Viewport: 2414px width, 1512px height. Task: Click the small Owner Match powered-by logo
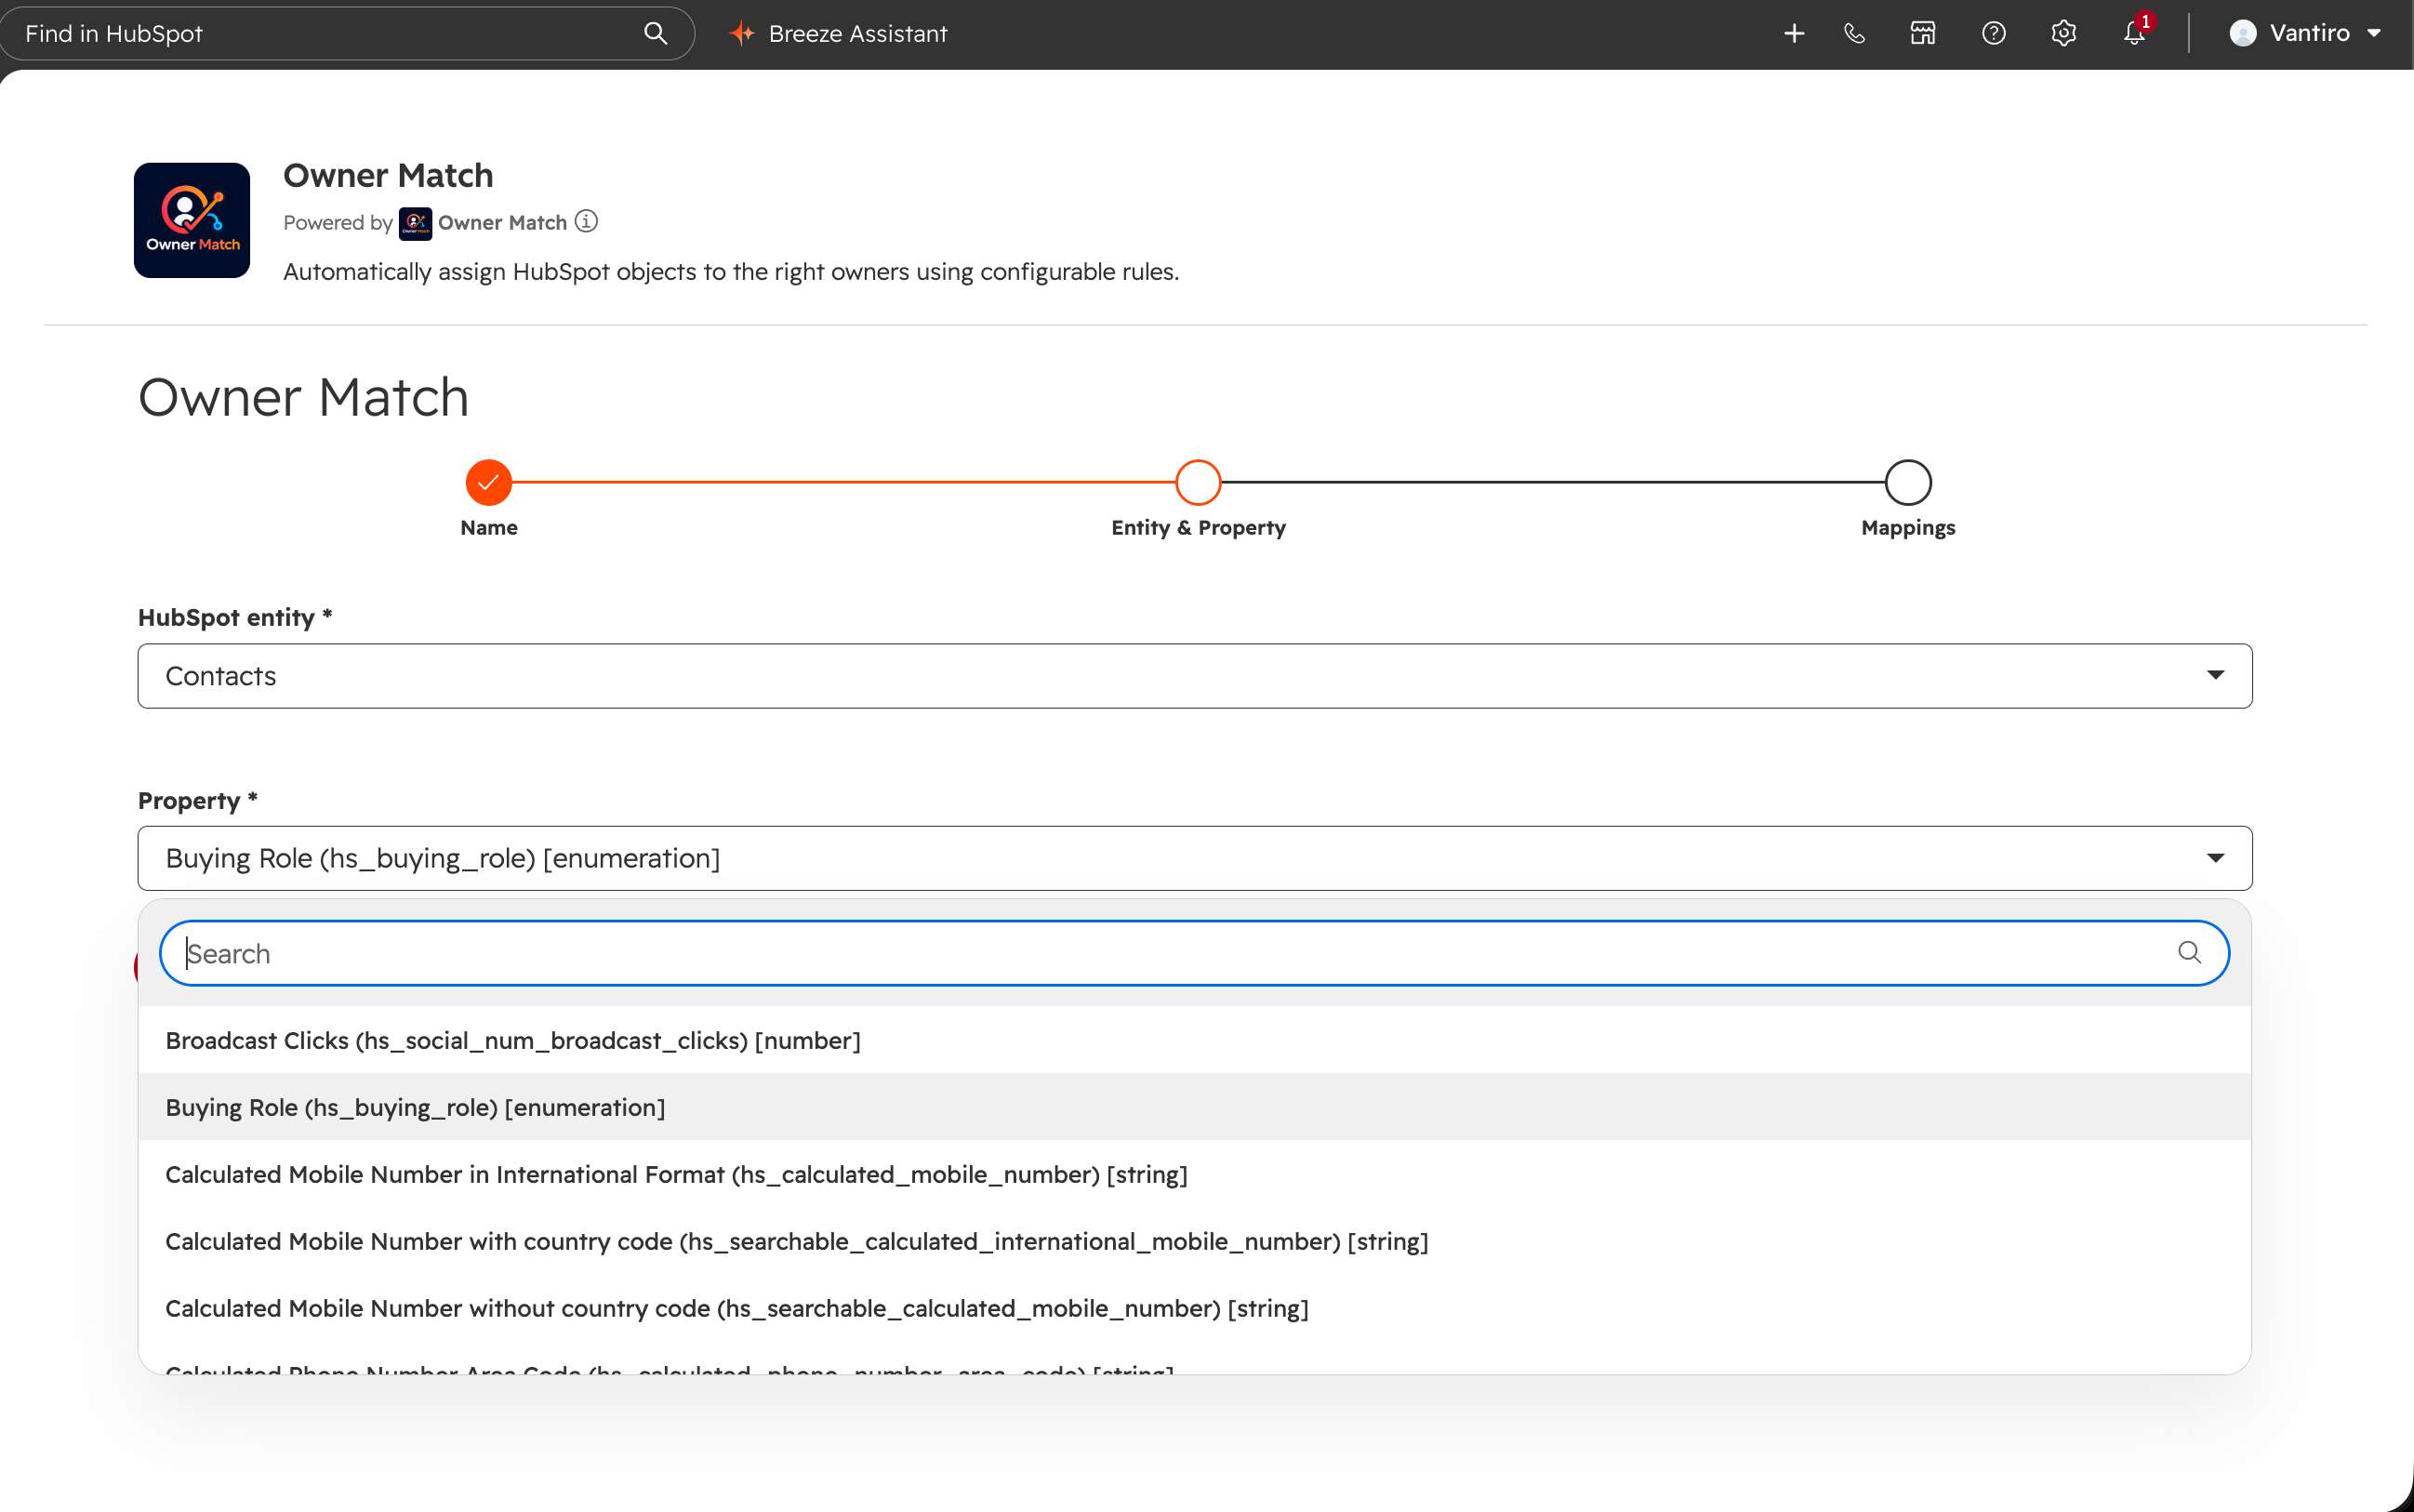point(415,223)
